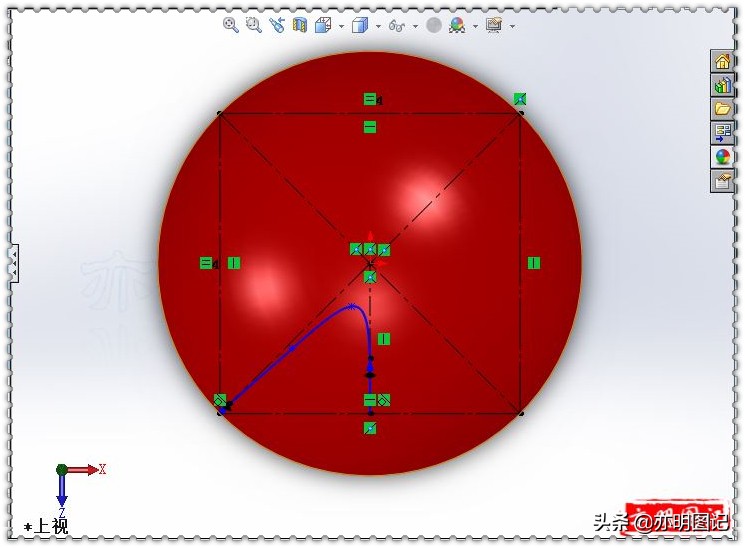Click the Zoom to Fit magnifier icon
The height and width of the screenshot is (548, 745).
click(231, 25)
